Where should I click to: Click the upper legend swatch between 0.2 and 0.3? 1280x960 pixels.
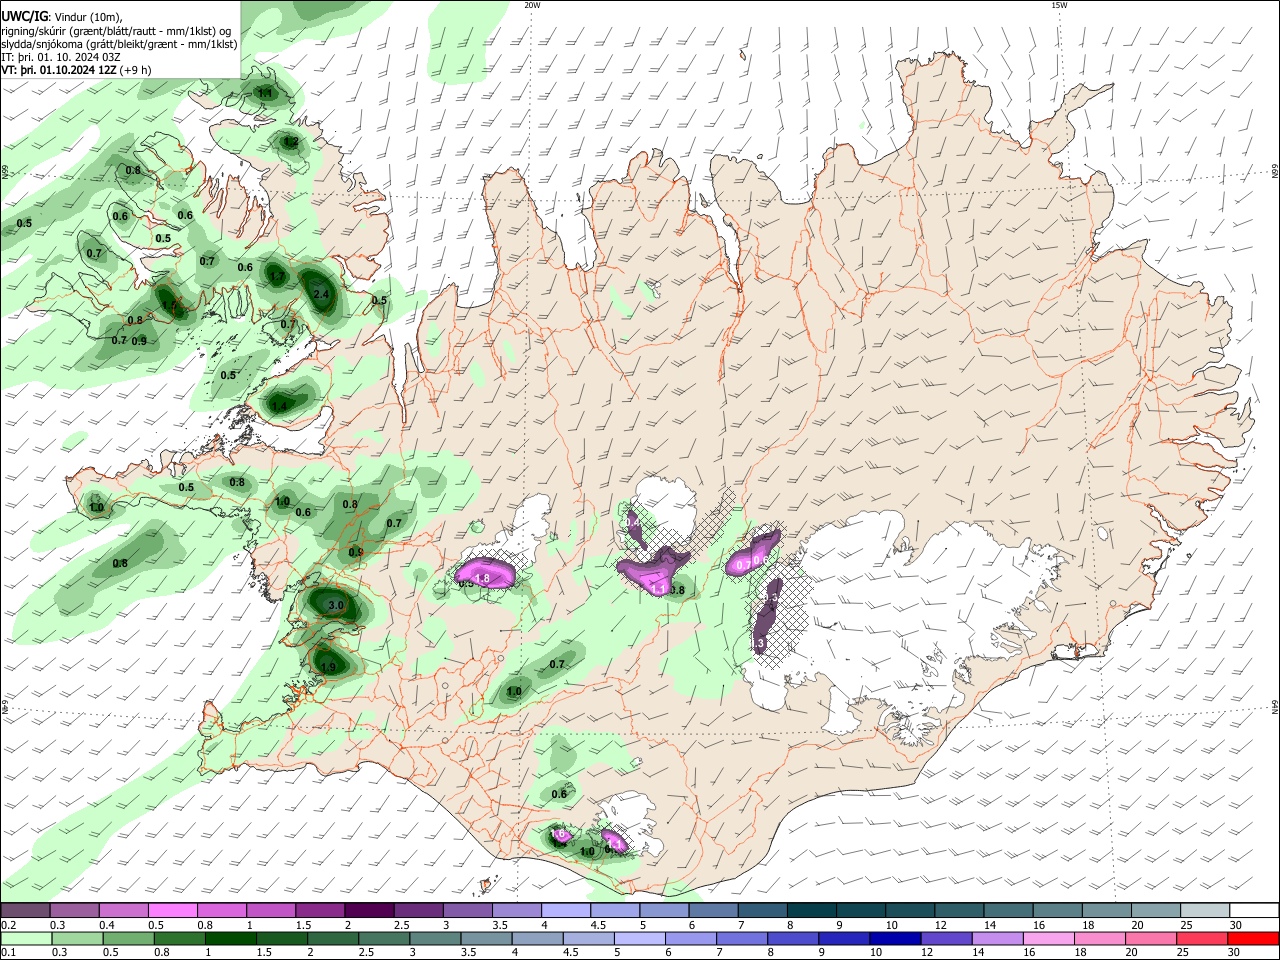pos(25,911)
